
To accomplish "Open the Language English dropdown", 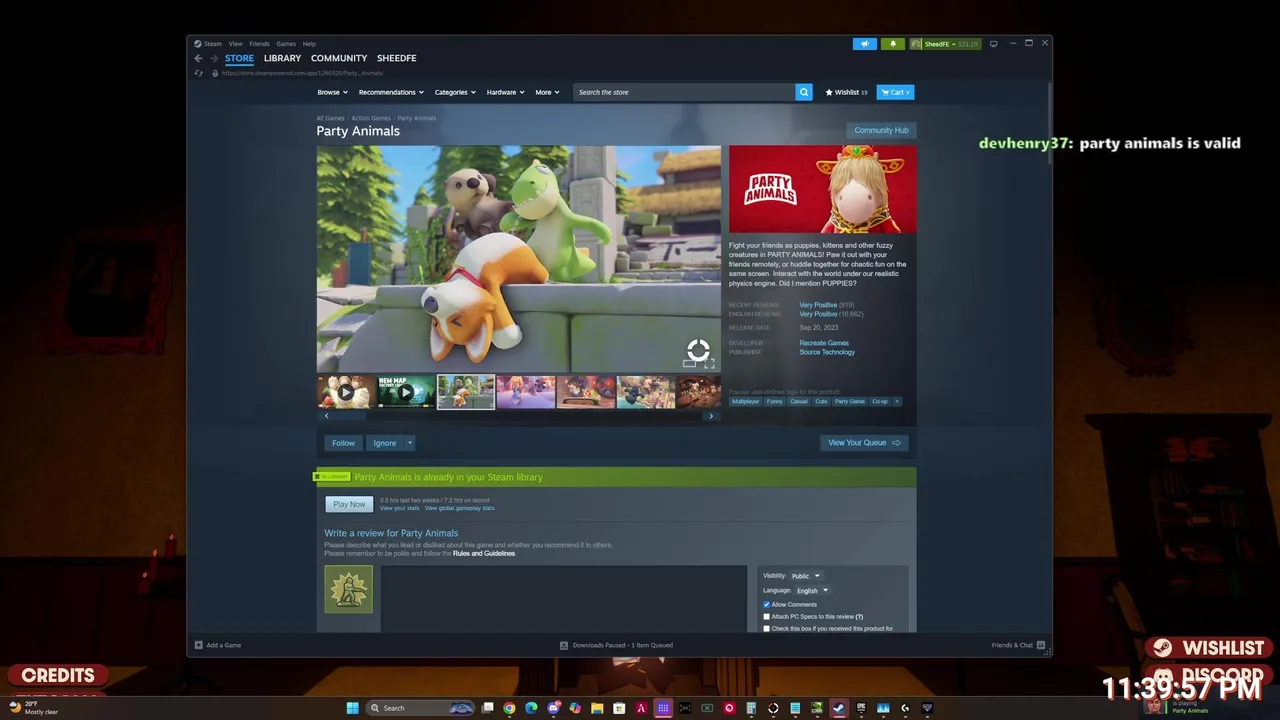I will coord(812,590).
